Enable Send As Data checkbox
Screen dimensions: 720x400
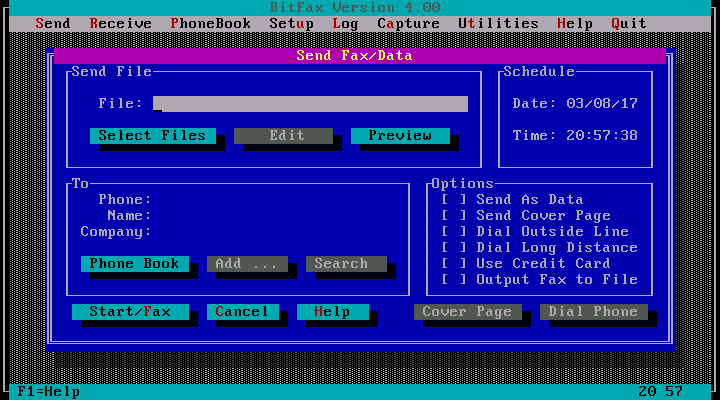click(454, 200)
